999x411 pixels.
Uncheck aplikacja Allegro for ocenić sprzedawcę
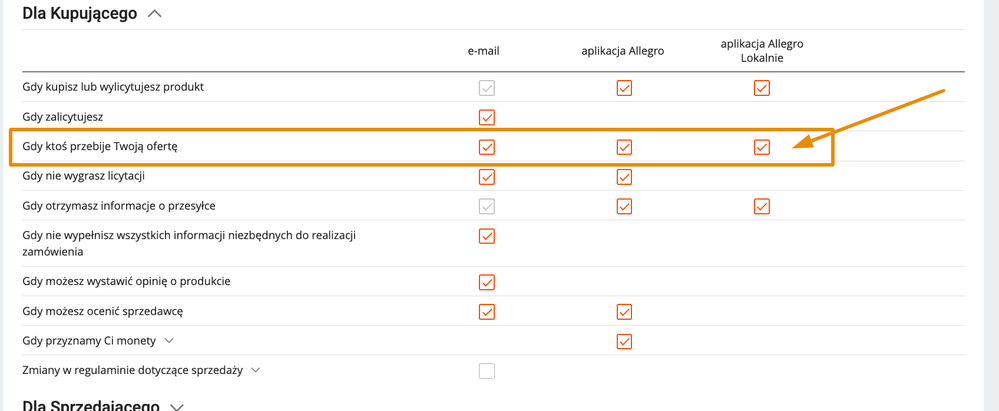point(624,312)
